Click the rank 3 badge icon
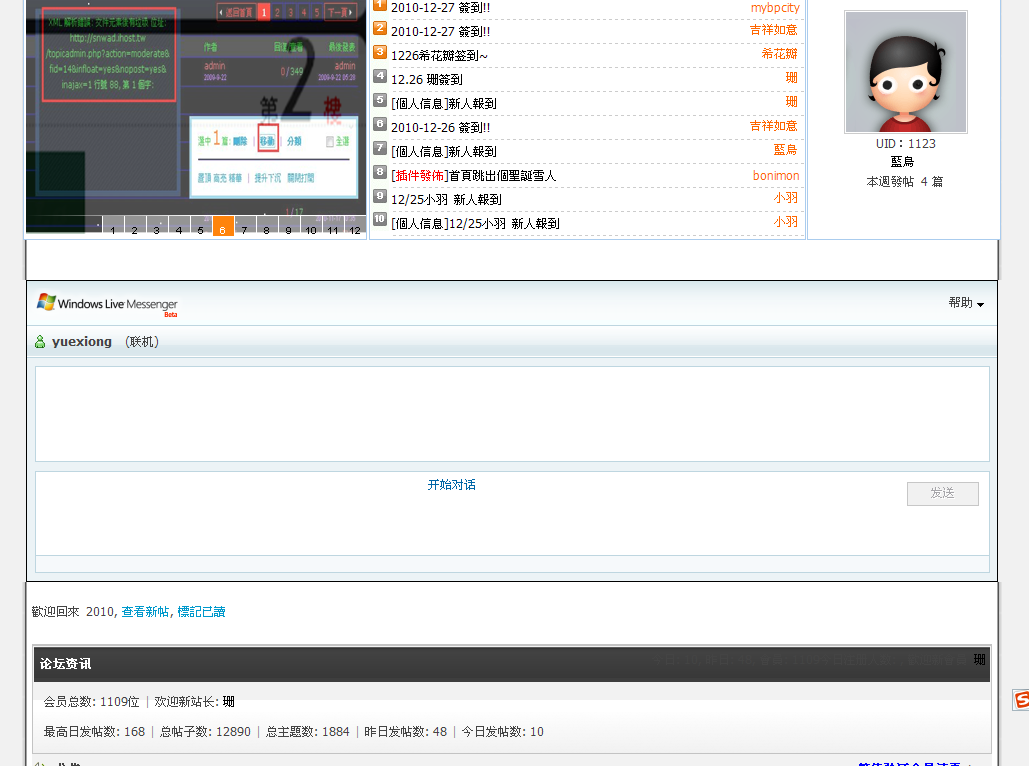This screenshot has height=766, width=1029. click(380, 52)
